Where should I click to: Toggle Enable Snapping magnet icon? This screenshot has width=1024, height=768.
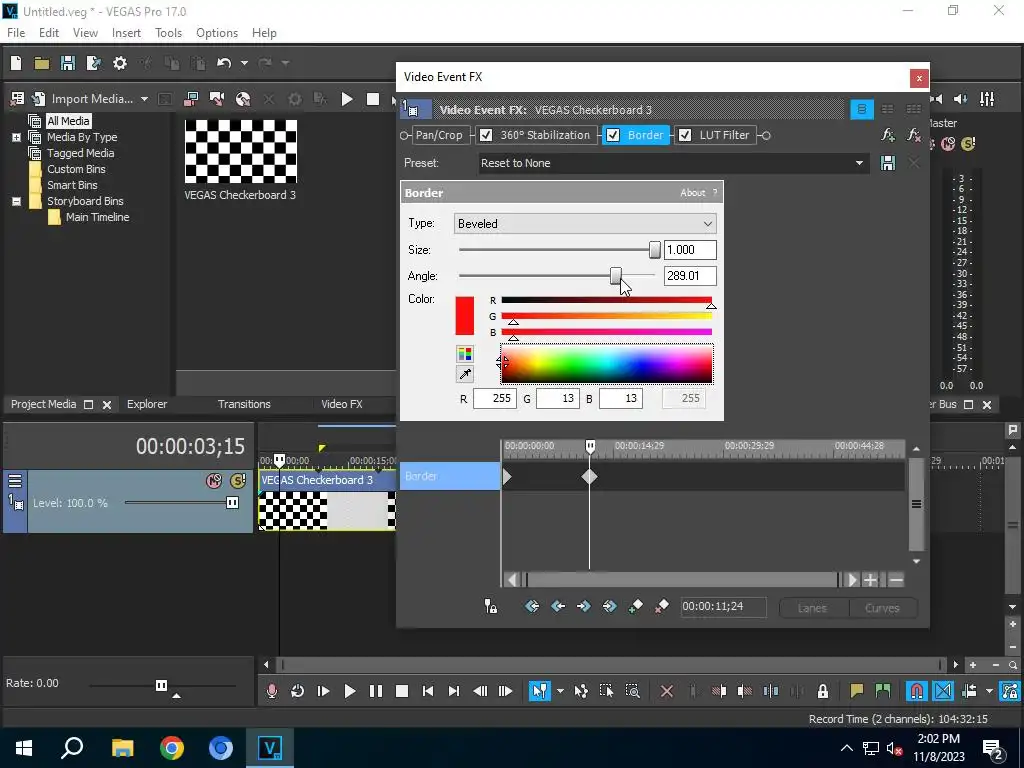pos(917,691)
